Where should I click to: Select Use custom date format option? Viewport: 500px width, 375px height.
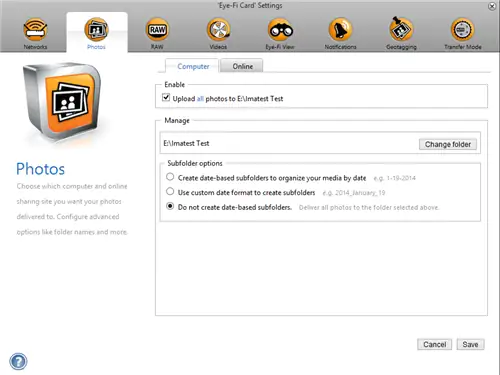170,192
